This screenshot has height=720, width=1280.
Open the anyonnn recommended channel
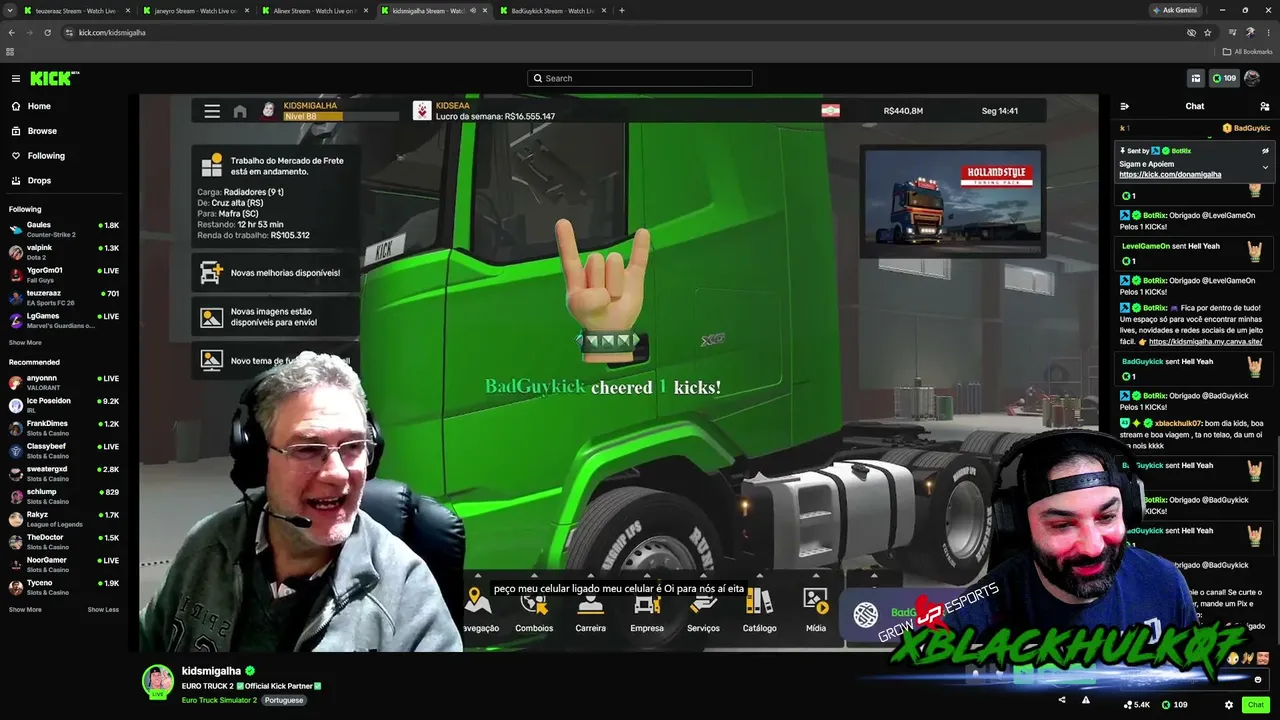click(x=64, y=383)
